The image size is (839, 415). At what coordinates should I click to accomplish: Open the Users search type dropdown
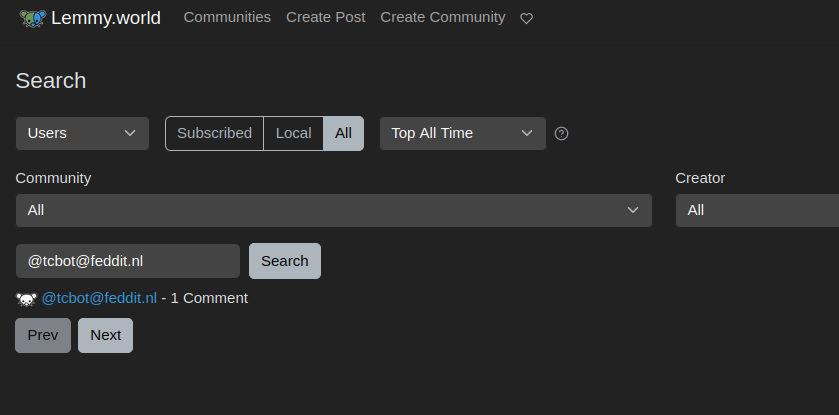[x=82, y=133]
